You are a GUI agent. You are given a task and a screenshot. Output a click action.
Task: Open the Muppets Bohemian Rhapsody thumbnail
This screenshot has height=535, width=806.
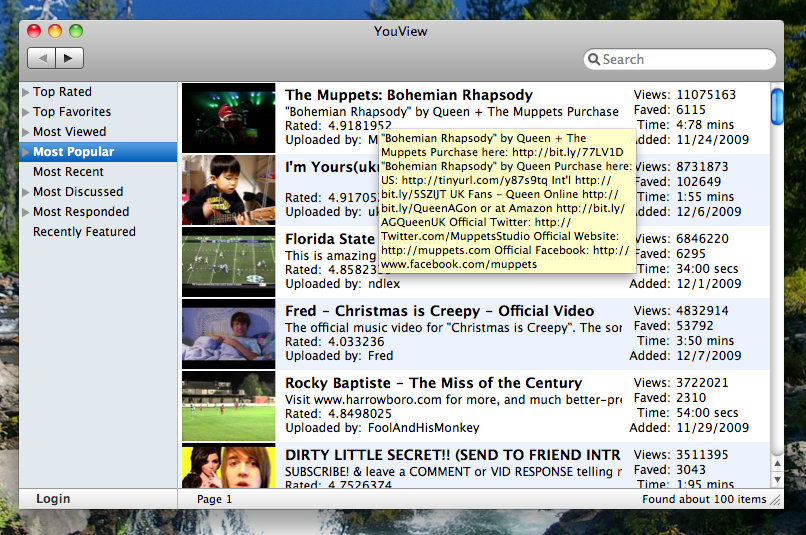point(229,118)
